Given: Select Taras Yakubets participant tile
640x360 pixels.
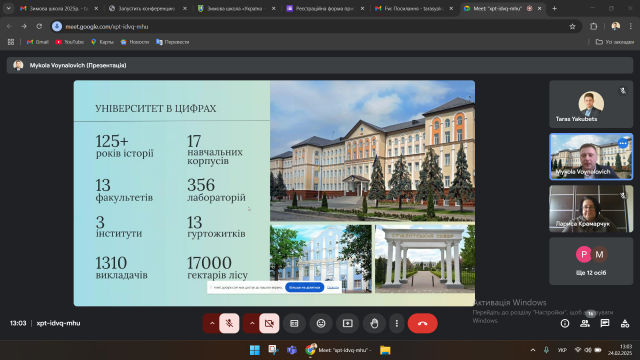Looking at the screenshot, I should (591, 104).
